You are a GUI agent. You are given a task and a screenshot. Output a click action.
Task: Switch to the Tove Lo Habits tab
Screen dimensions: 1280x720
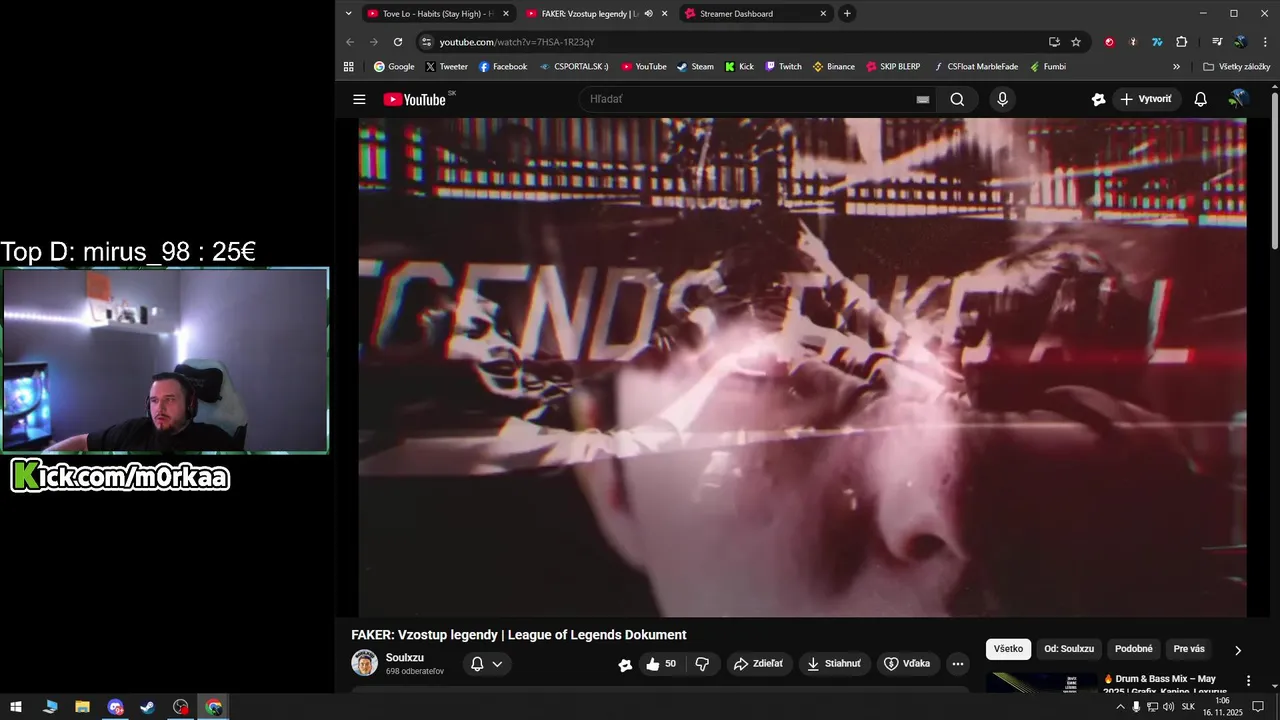438,13
